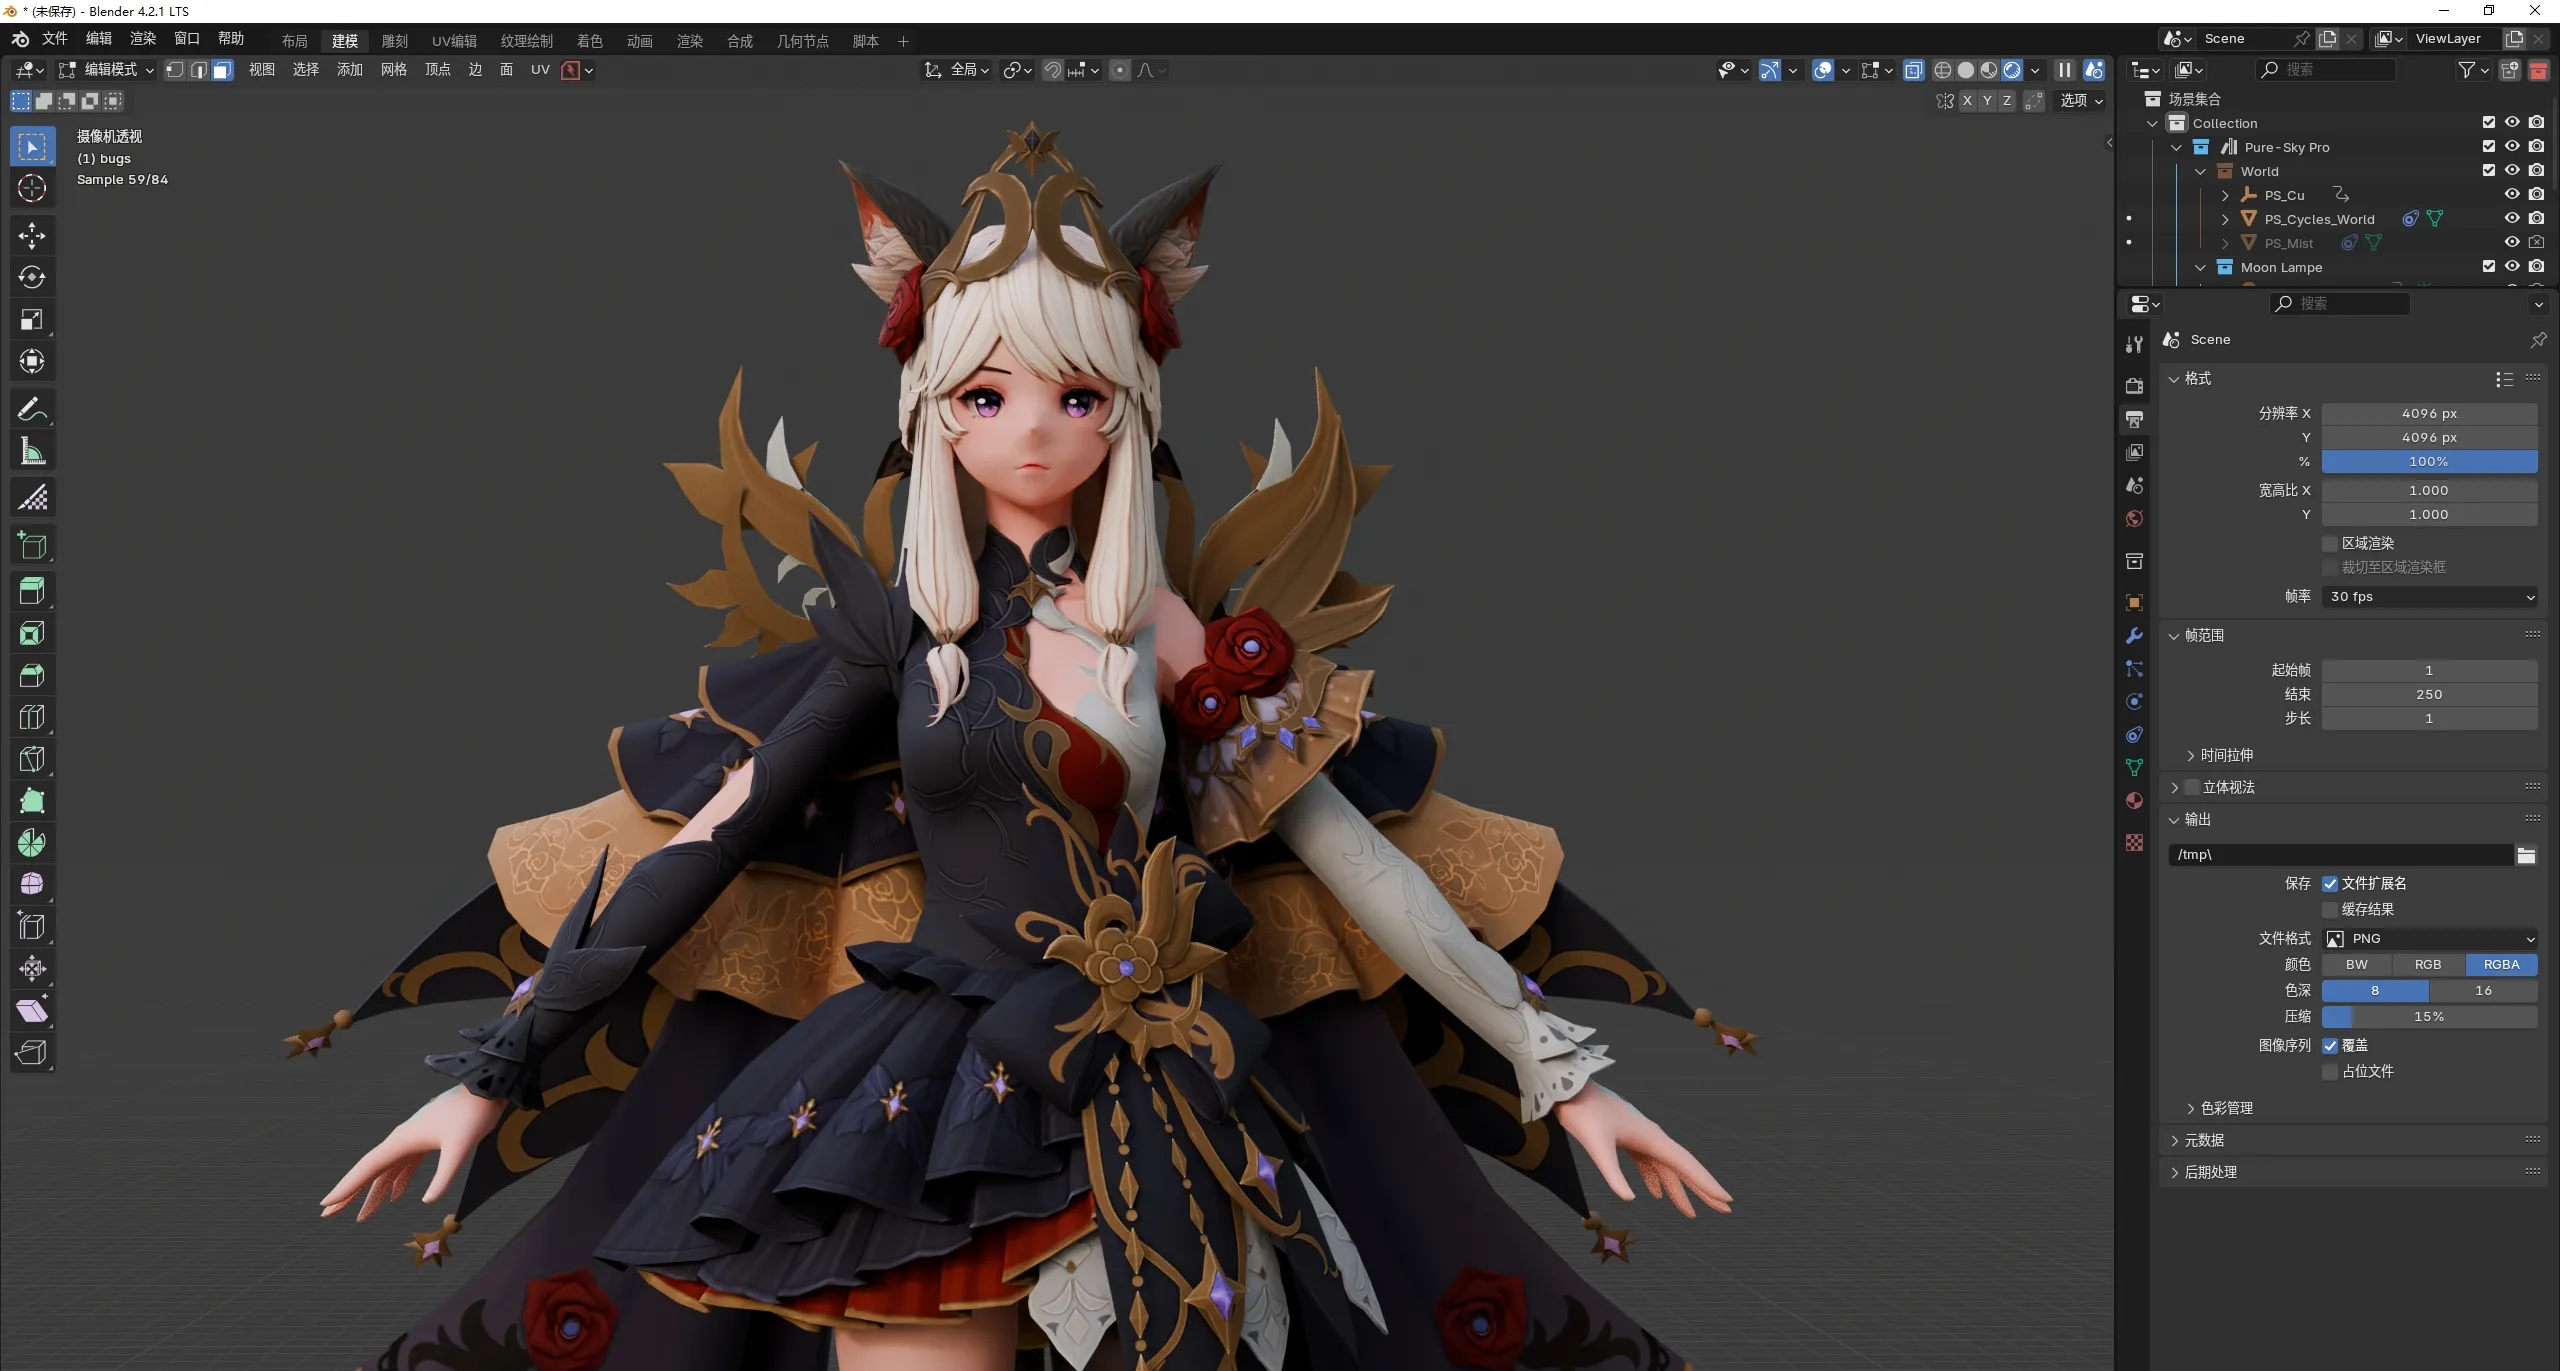Open the 30 fps frame rate dropdown

pyautogui.click(x=2429, y=597)
